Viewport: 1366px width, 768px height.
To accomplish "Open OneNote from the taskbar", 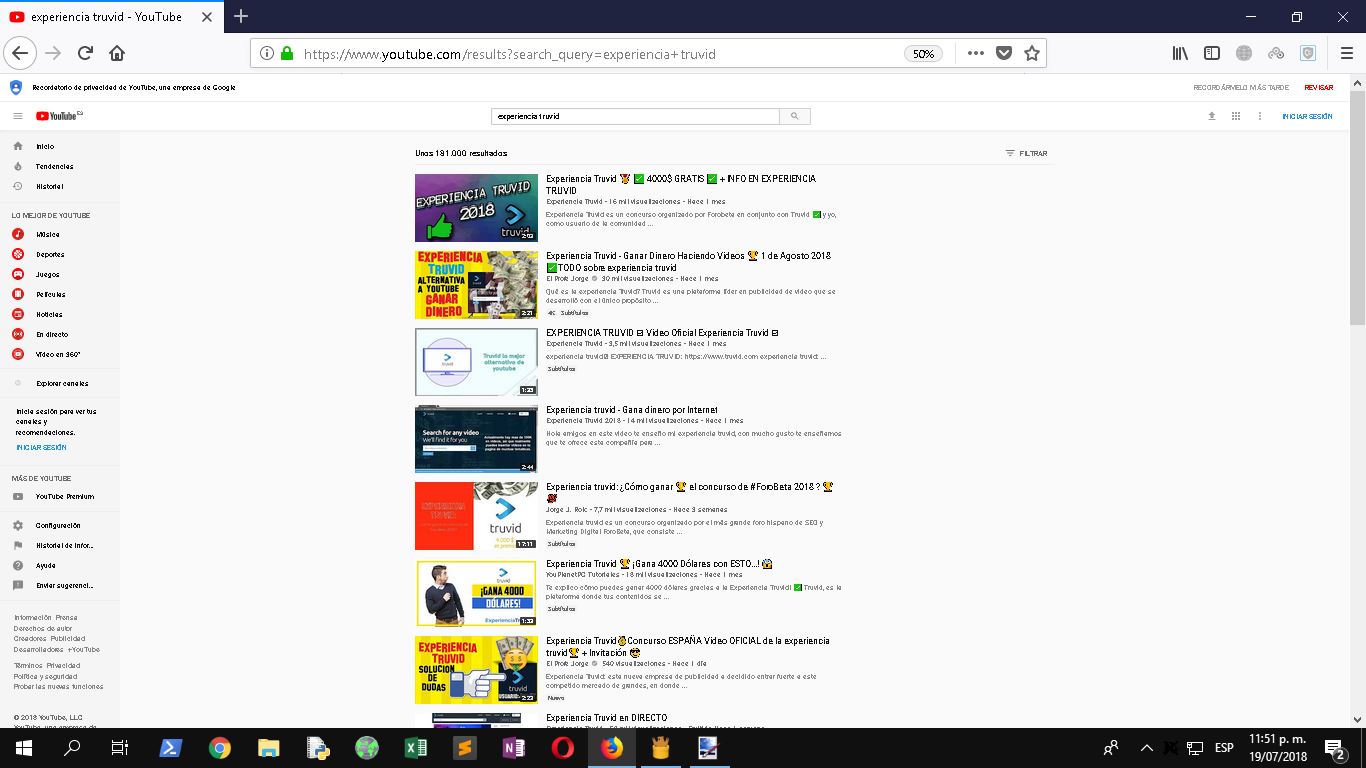I will pyautogui.click(x=513, y=747).
